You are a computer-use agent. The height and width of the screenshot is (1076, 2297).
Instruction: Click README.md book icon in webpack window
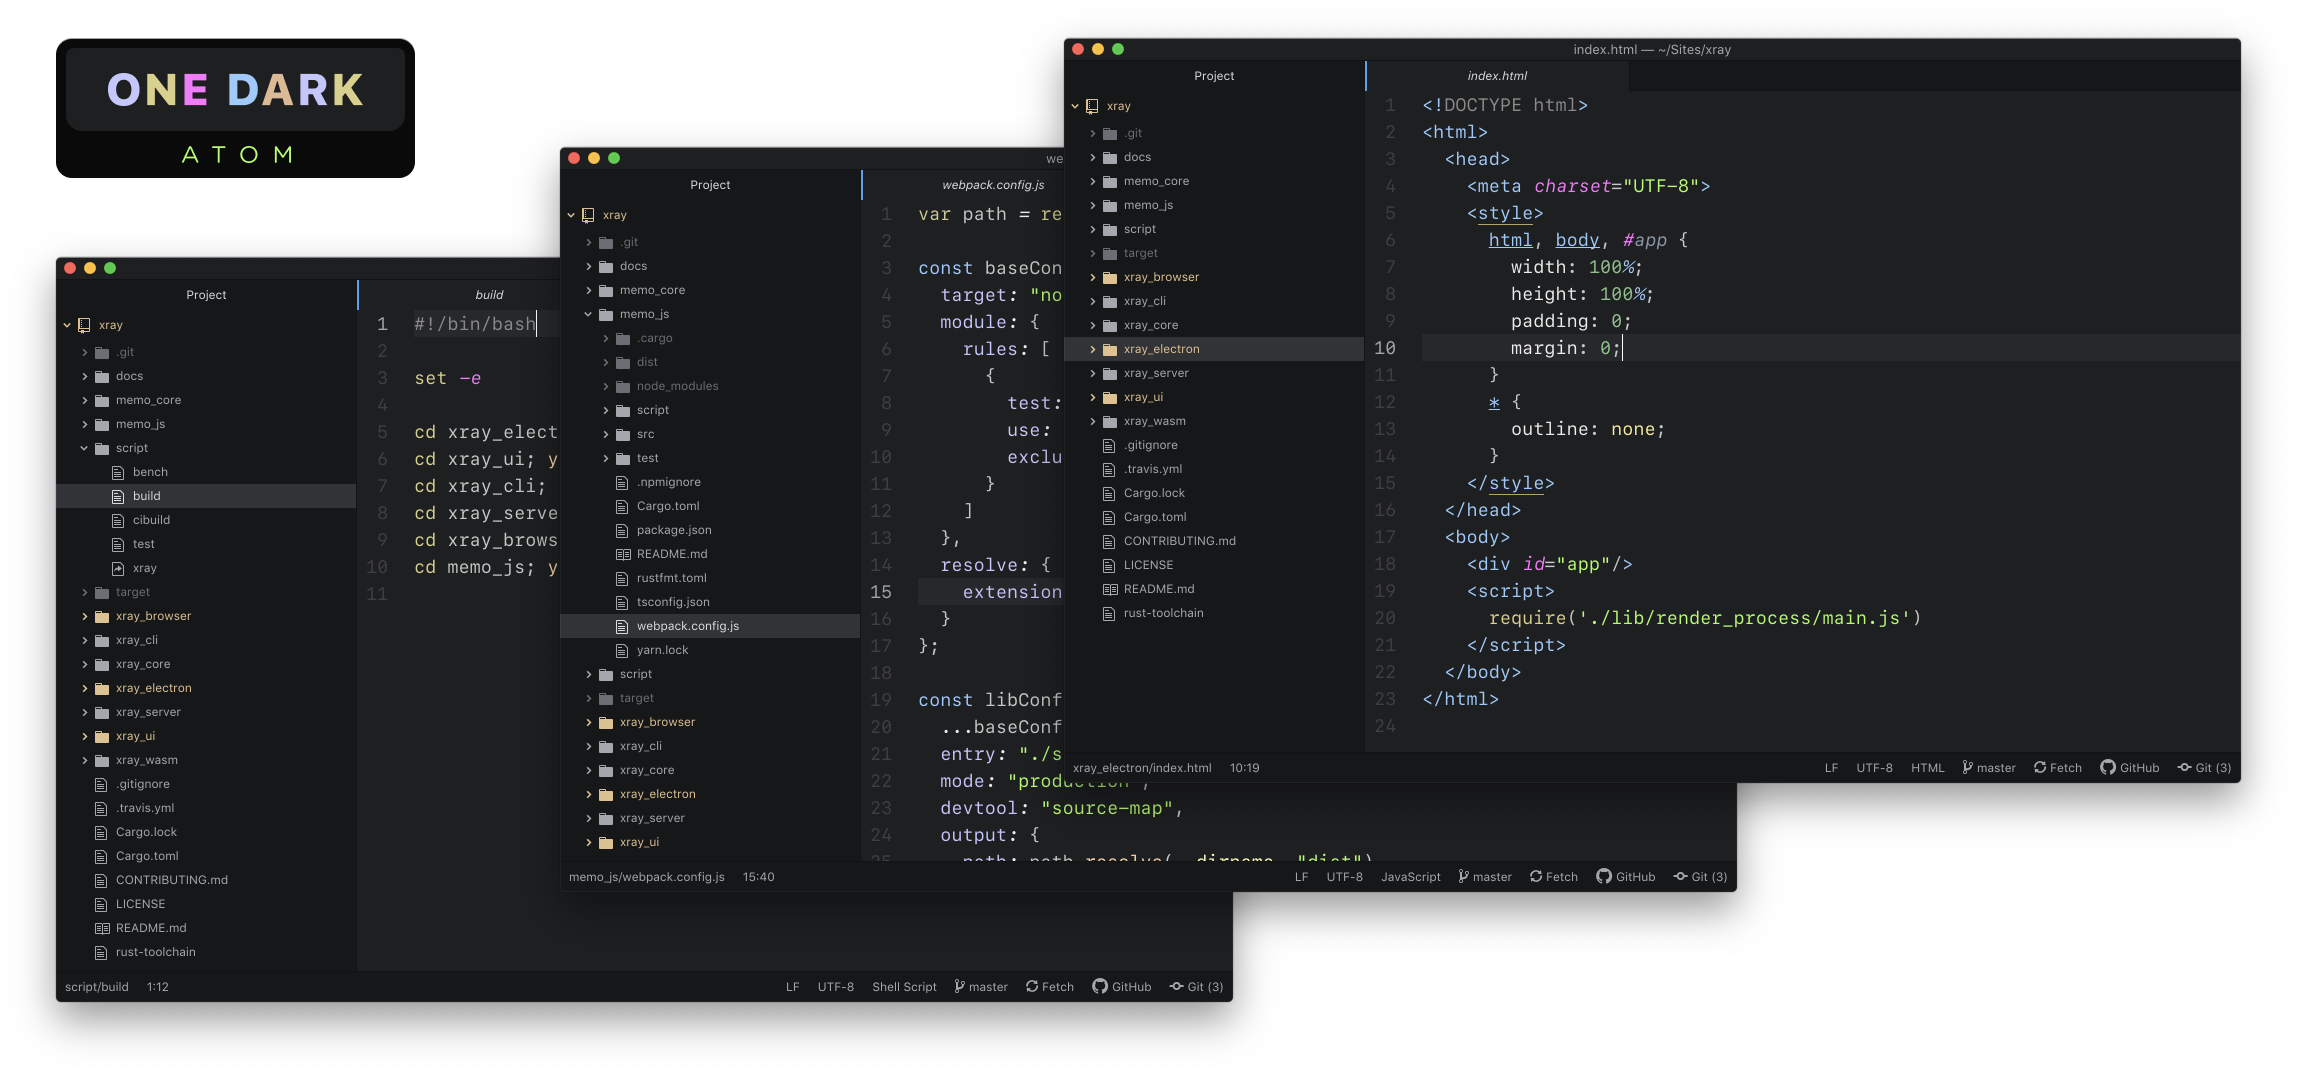[622, 554]
